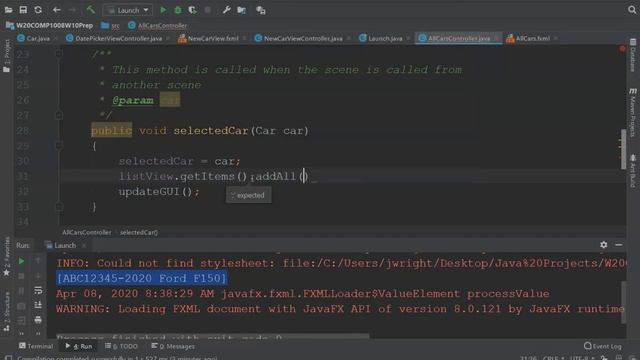The height and width of the screenshot is (360, 640).
Task: Close the Launch.java editor tab
Action: click(409, 38)
